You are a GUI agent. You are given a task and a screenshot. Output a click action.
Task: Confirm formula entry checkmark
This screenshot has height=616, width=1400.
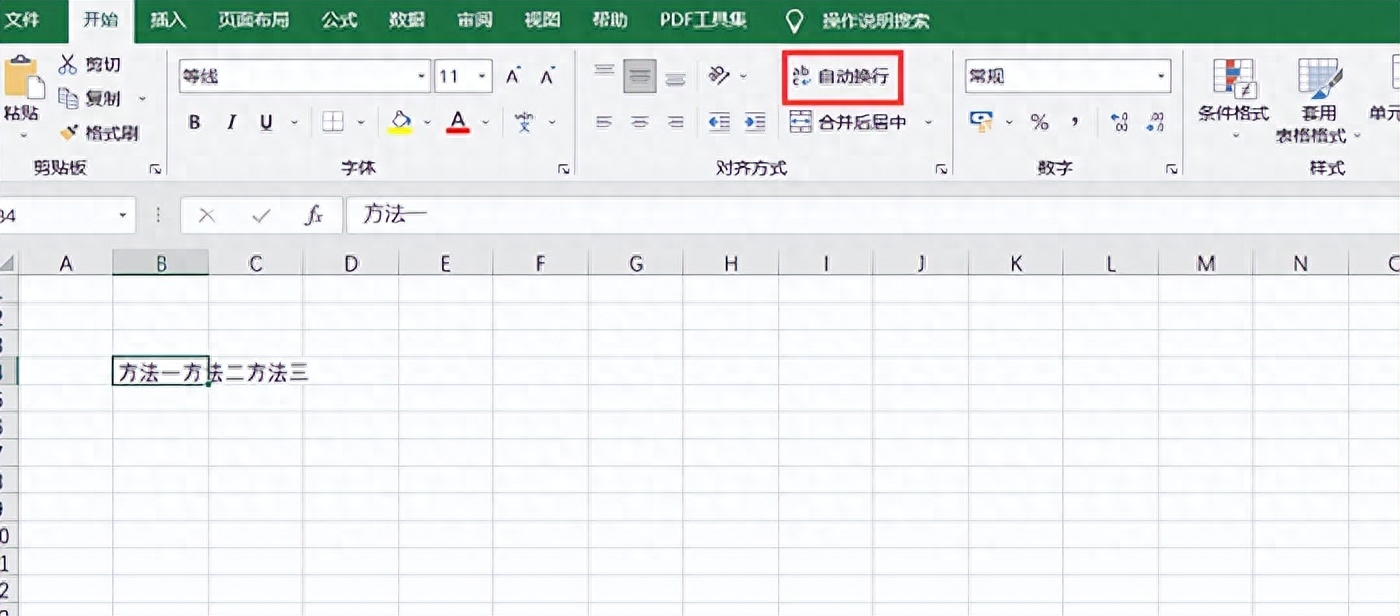[x=262, y=215]
